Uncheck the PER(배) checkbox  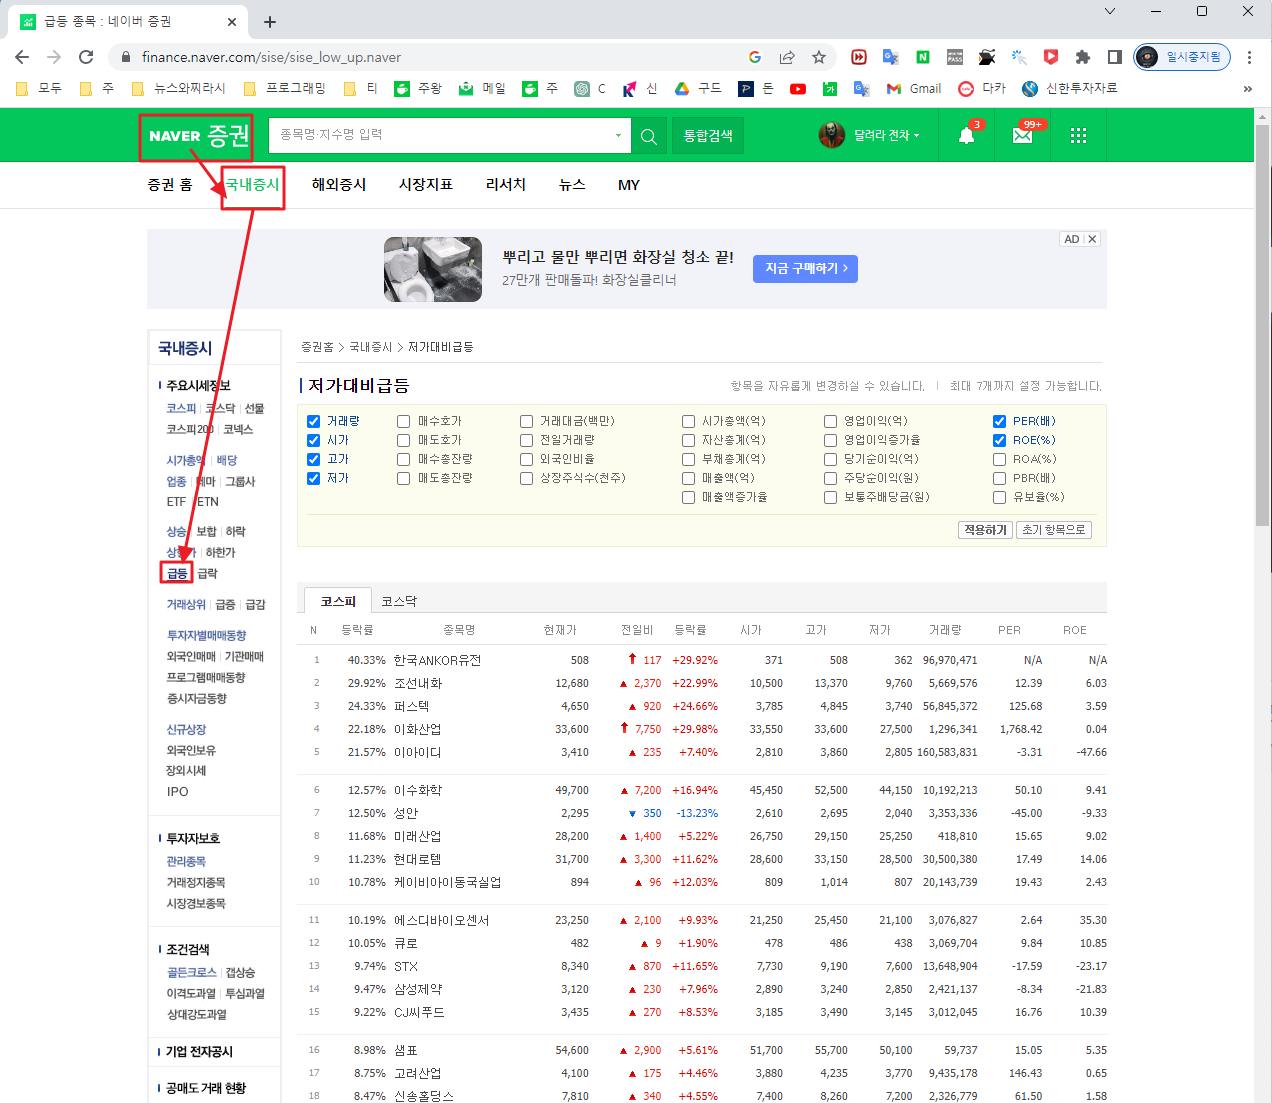click(x=1000, y=421)
